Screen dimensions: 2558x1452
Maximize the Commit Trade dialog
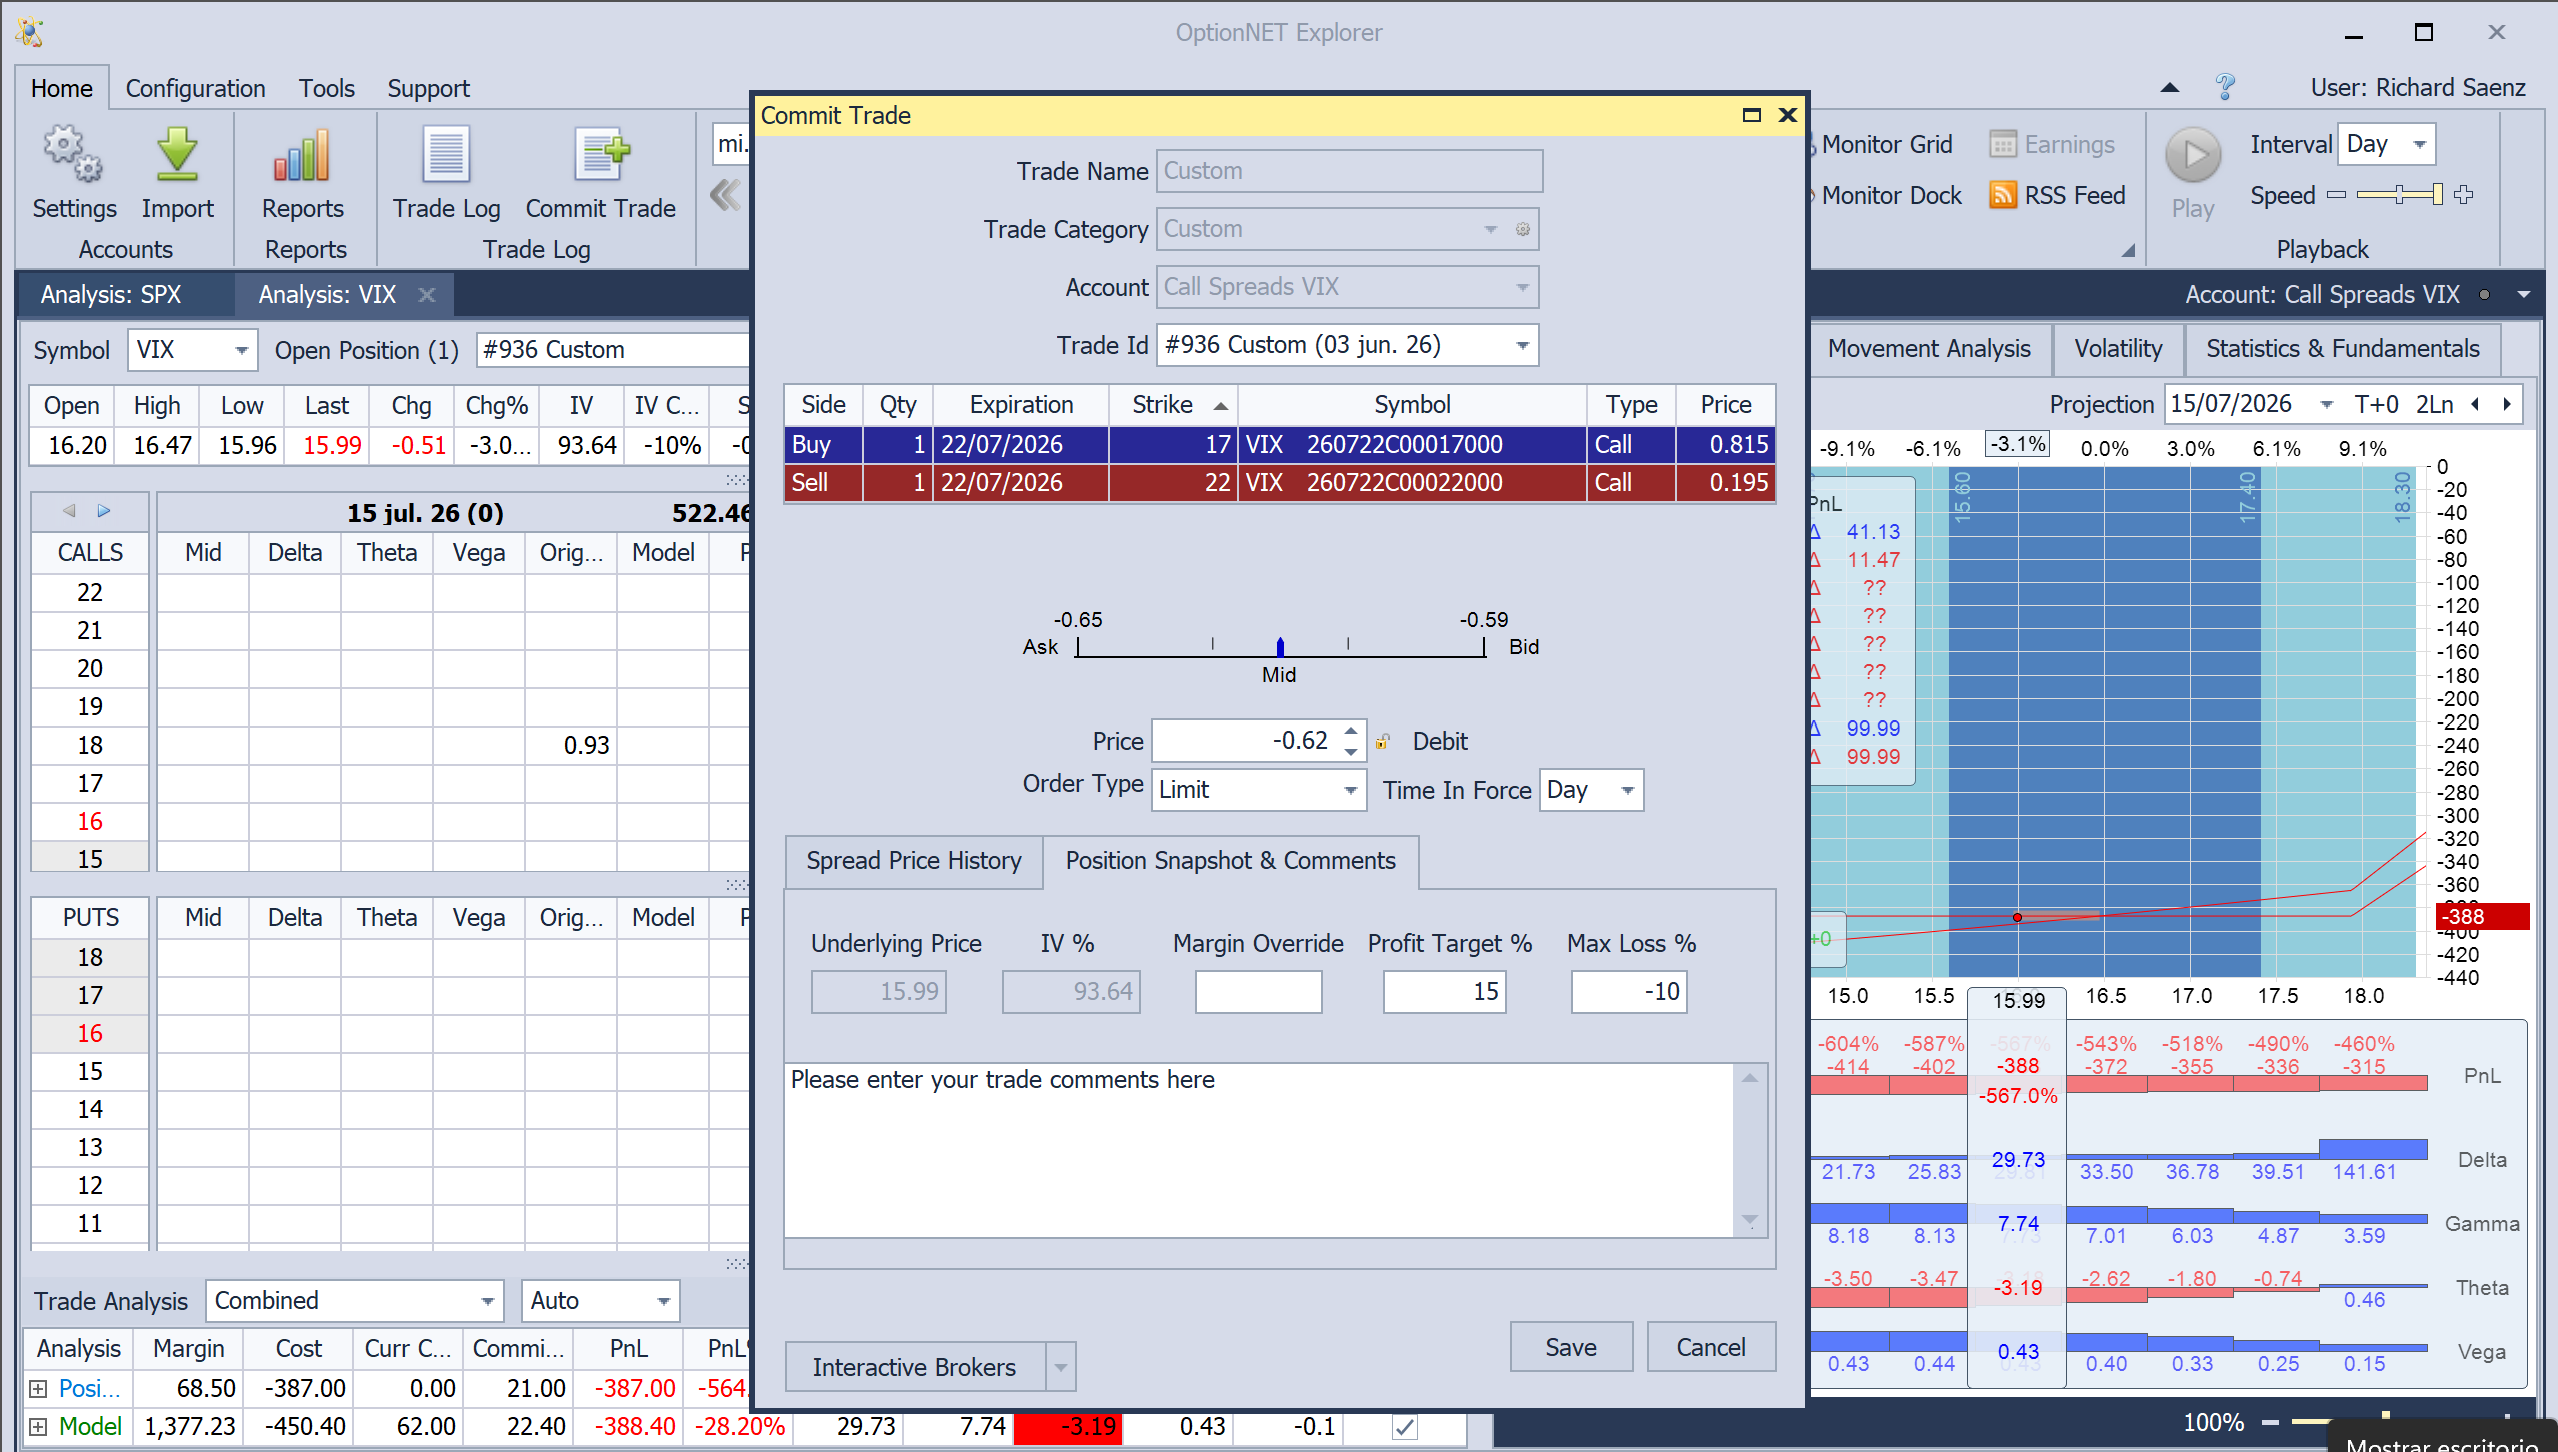pyautogui.click(x=1751, y=115)
